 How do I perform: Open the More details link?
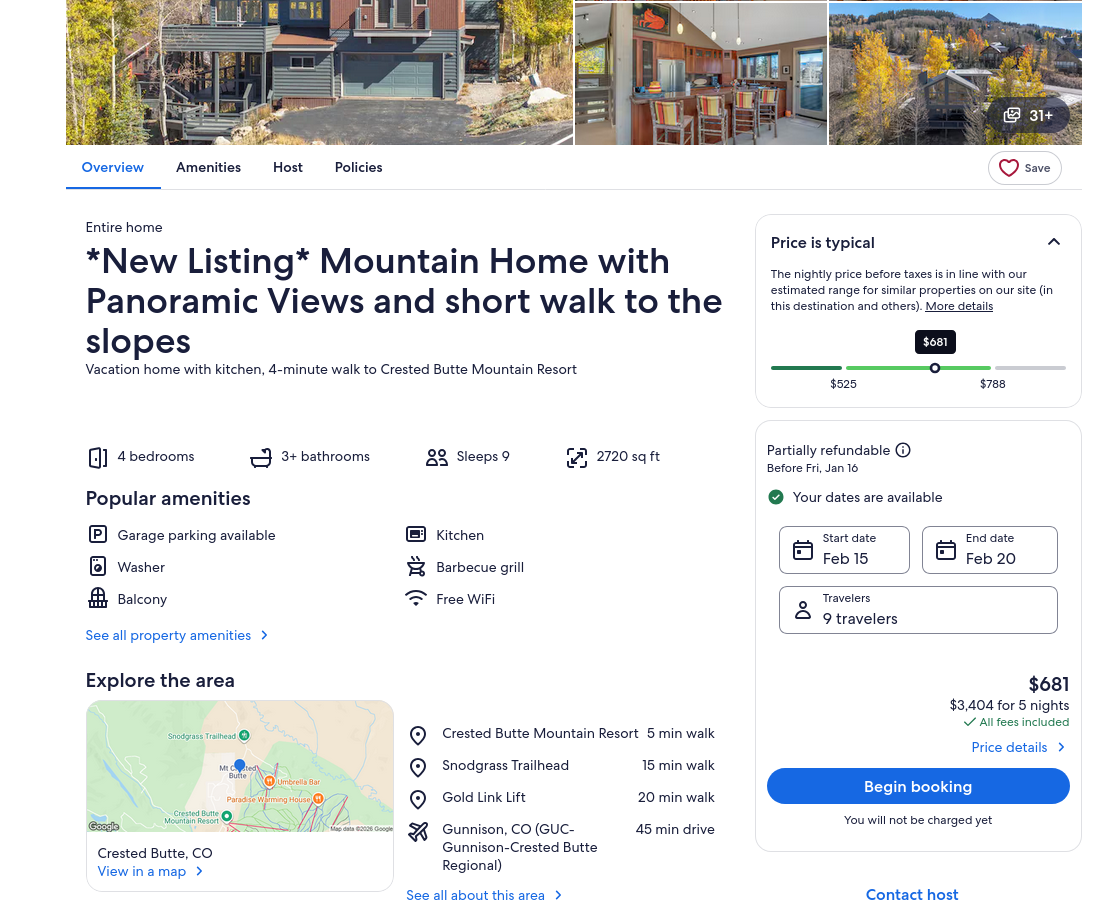(x=959, y=306)
